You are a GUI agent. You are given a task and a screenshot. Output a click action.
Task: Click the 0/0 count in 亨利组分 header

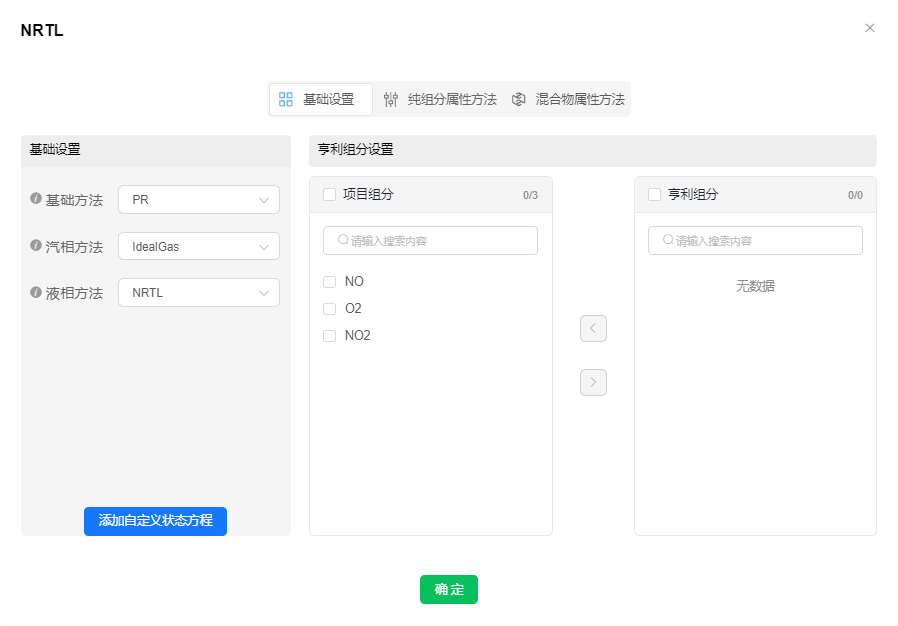(x=855, y=195)
